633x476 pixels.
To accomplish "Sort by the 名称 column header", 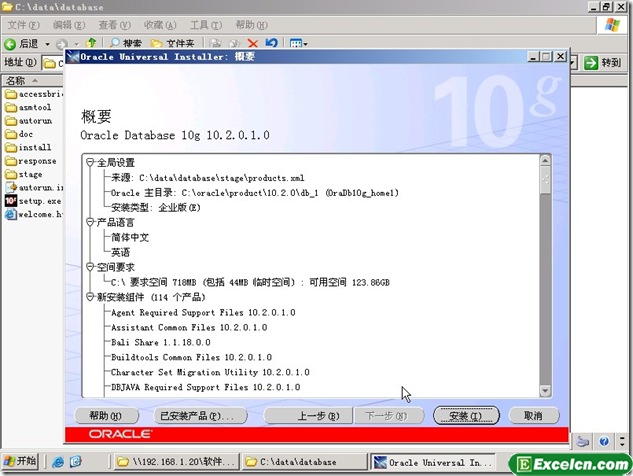I will click(x=15, y=81).
